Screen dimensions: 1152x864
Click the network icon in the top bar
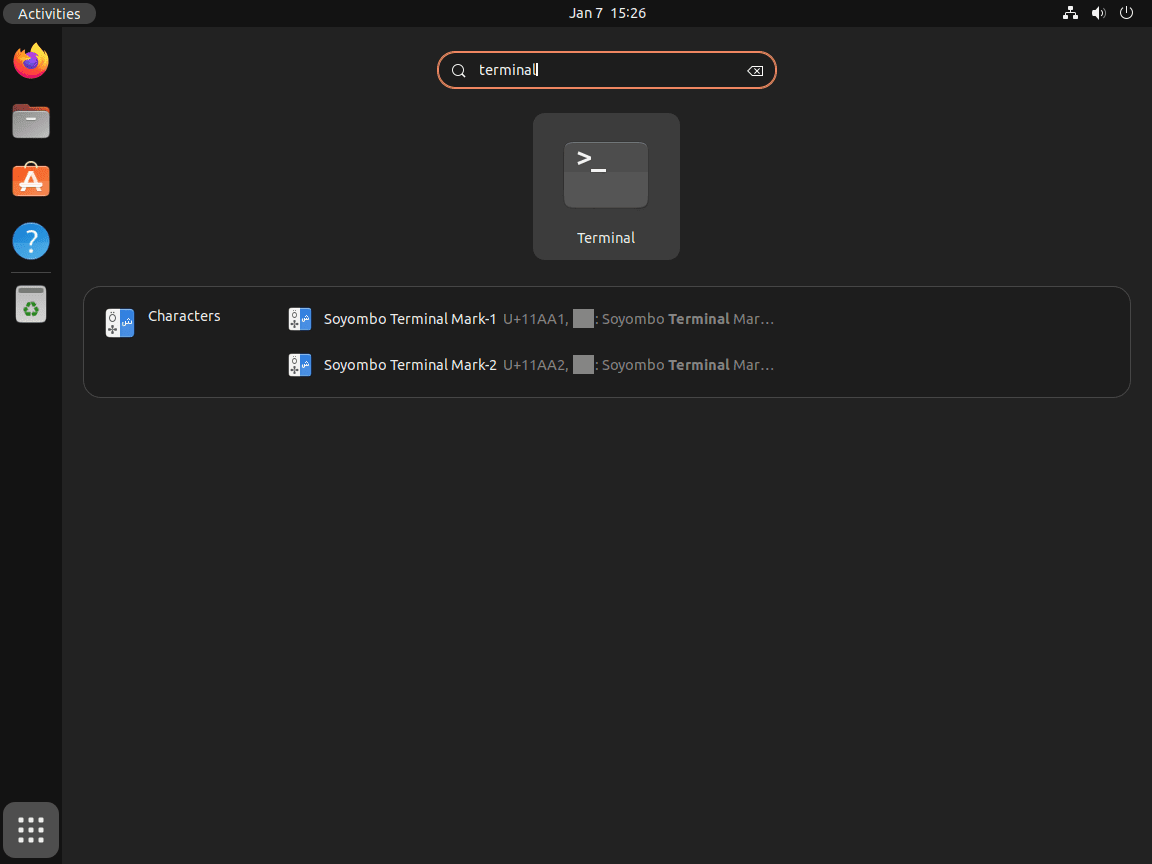(x=1070, y=13)
